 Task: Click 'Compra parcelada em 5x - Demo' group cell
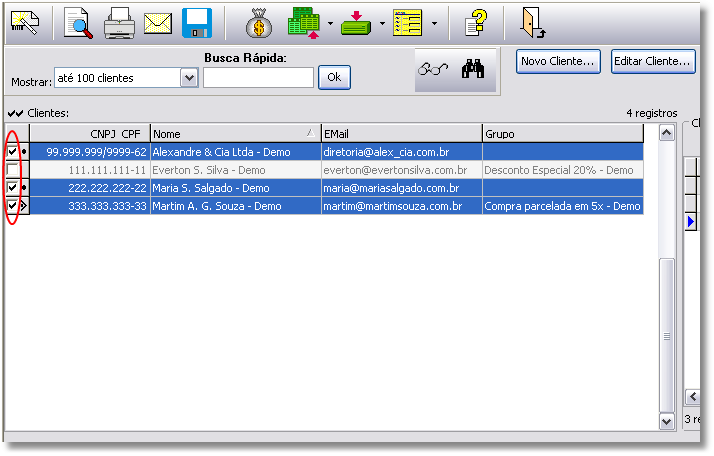(562, 206)
